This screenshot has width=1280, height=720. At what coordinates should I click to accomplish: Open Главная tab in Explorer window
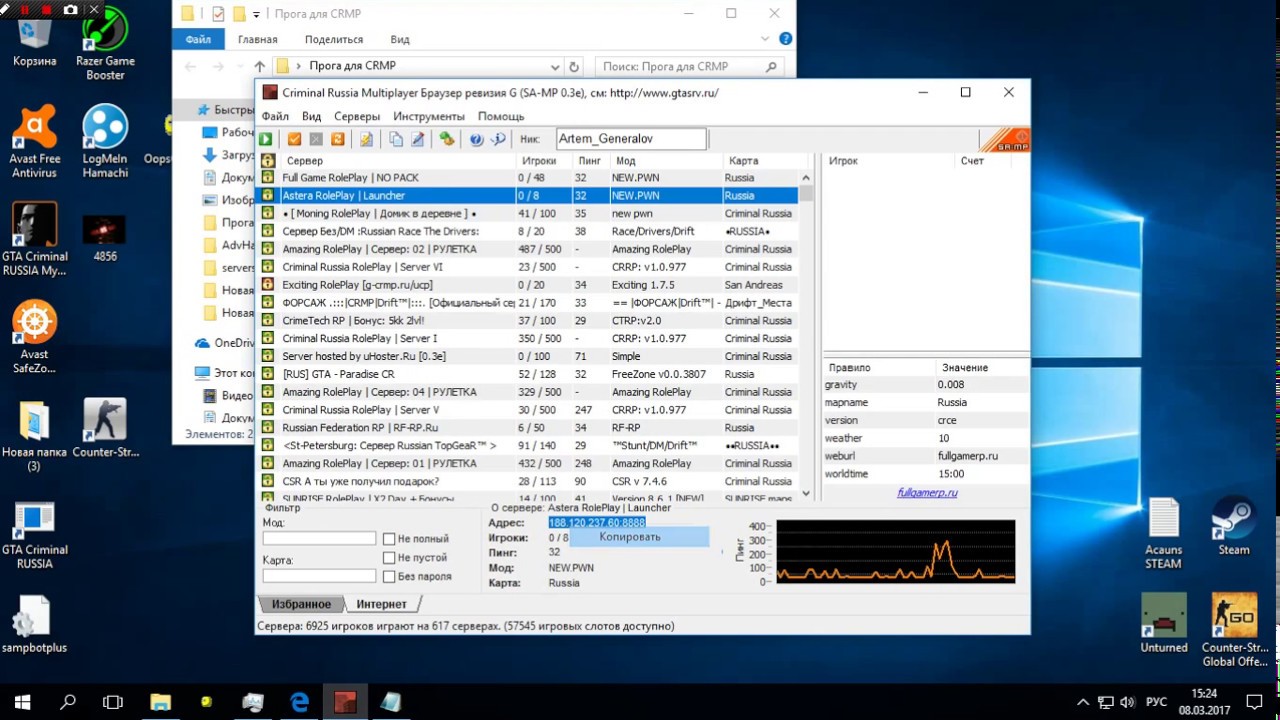click(257, 40)
